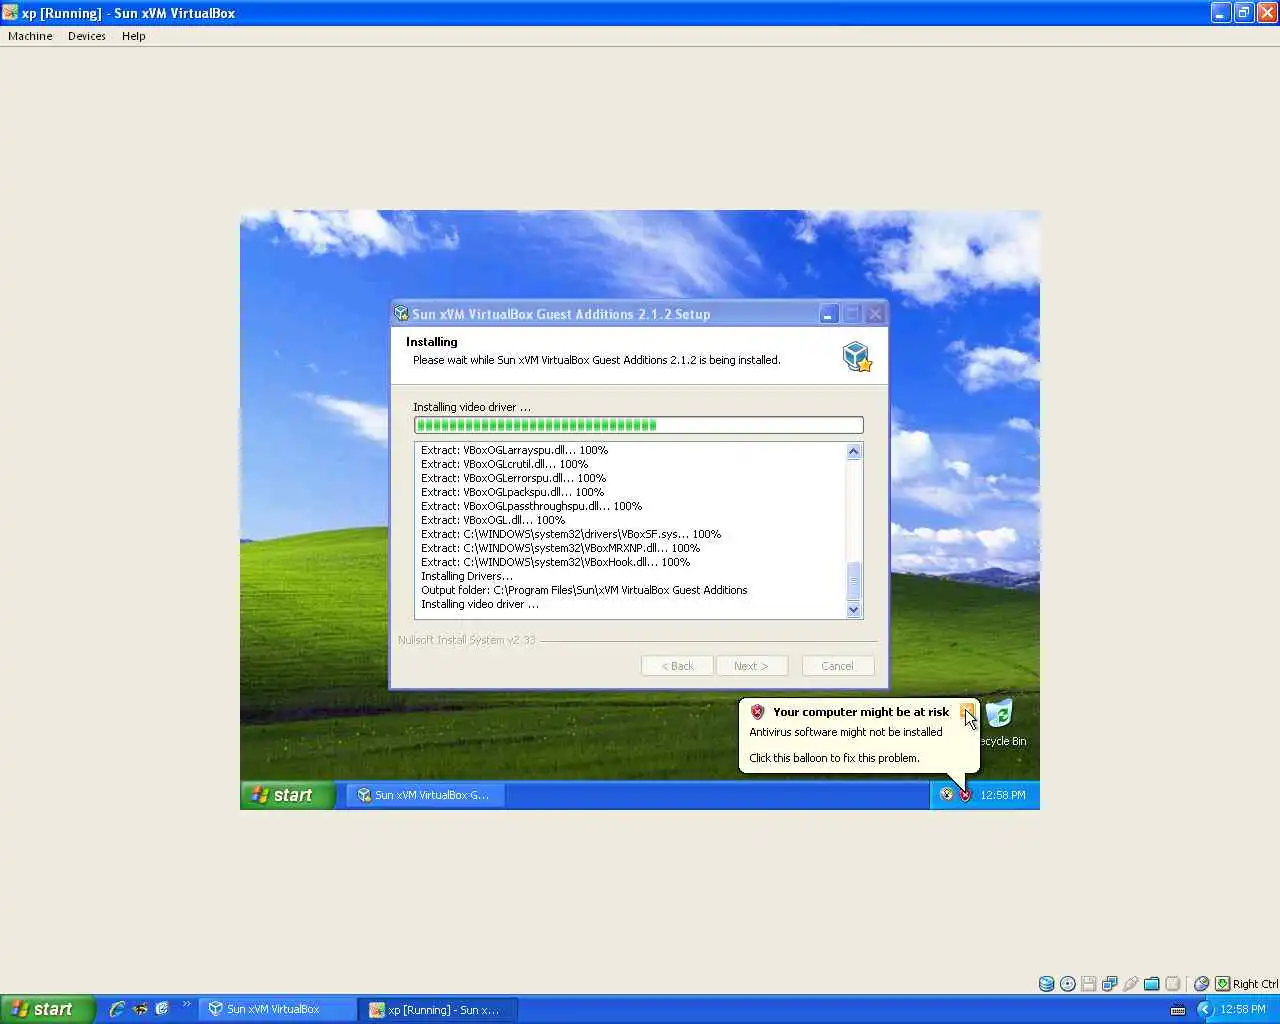Click last log line 'Installing video driver ...'
The width and height of the screenshot is (1280, 1024).
tap(480, 604)
